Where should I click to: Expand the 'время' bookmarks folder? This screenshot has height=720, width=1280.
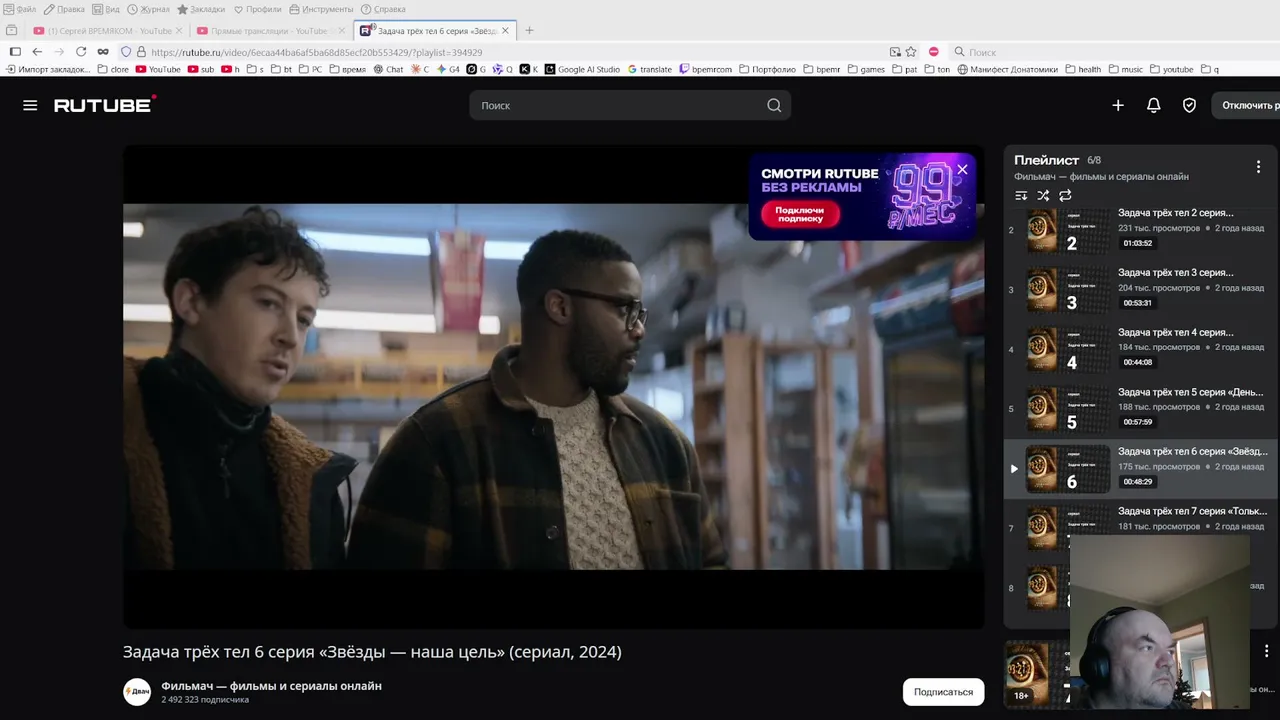coord(346,70)
